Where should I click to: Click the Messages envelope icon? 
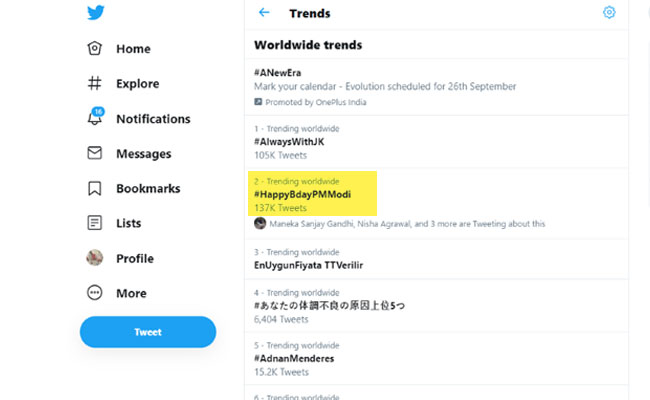[x=95, y=154]
